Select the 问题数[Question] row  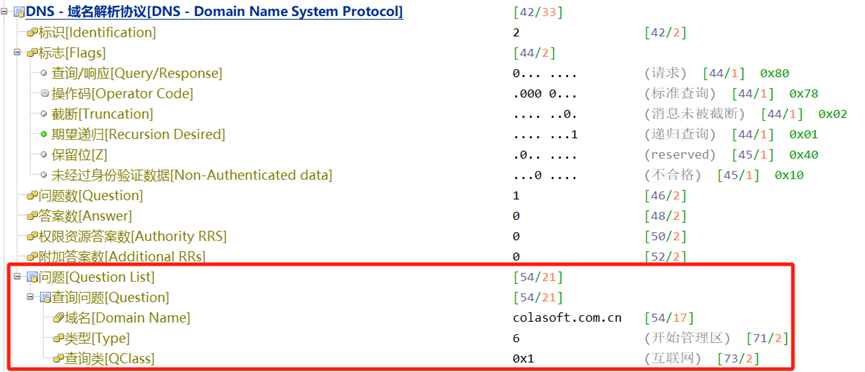click(x=90, y=195)
